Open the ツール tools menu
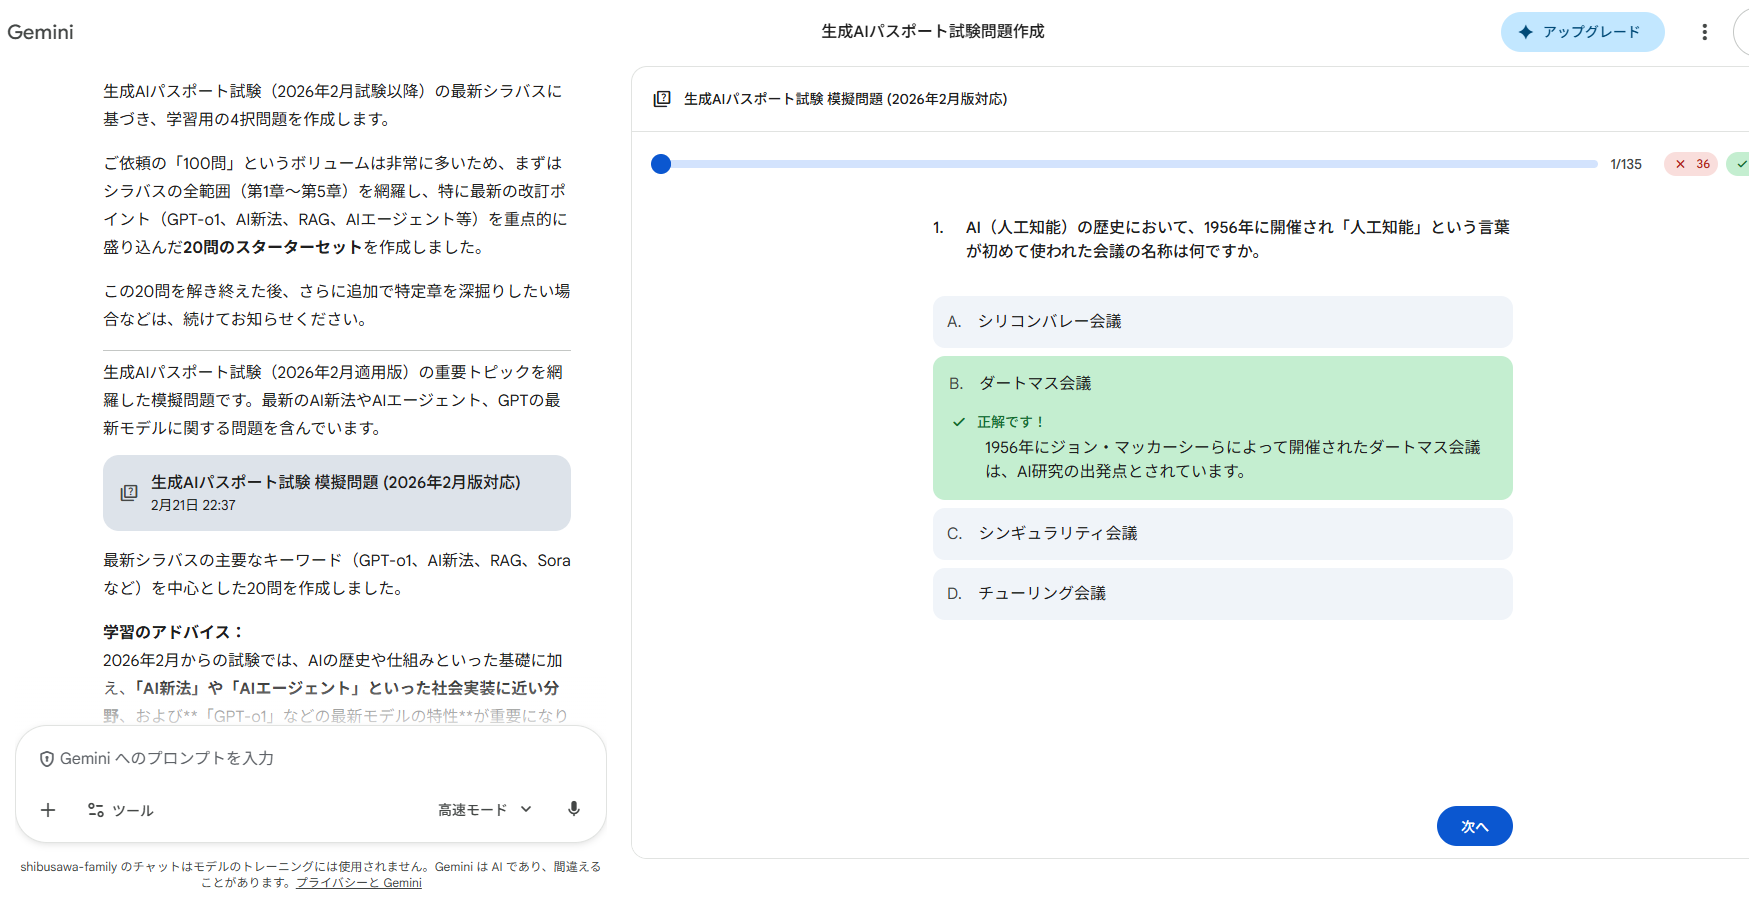This screenshot has width=1749, height=897. (120, 810)
